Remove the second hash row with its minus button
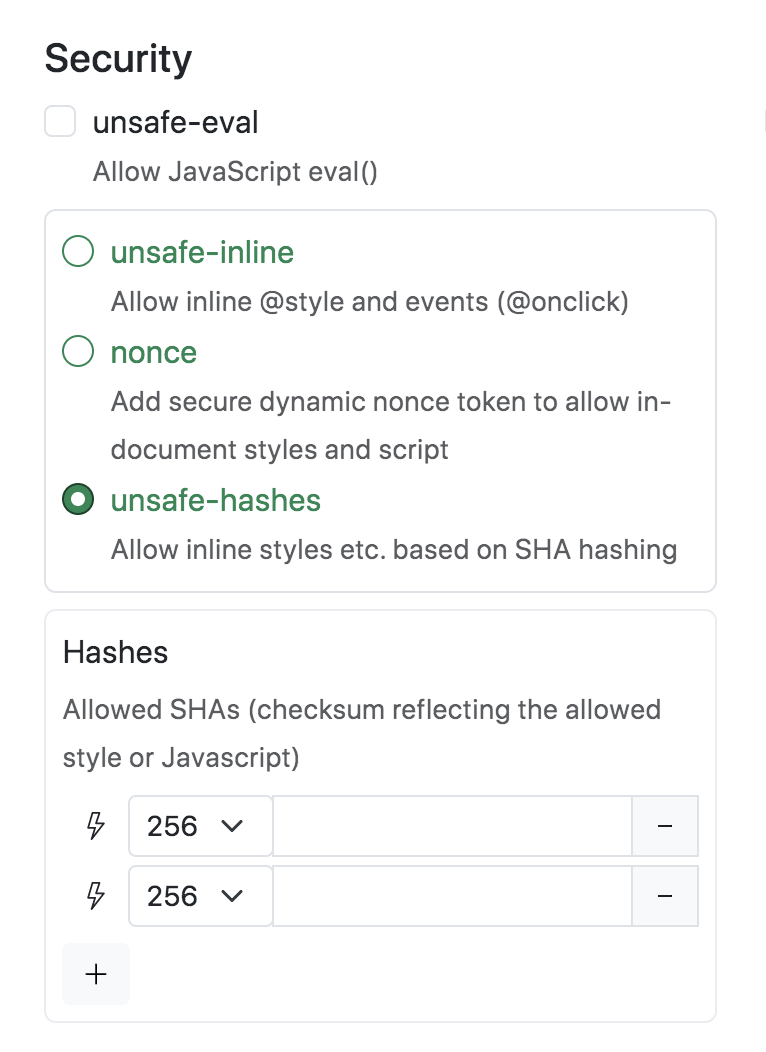766x1052 pixels. [x=665, y=896]
